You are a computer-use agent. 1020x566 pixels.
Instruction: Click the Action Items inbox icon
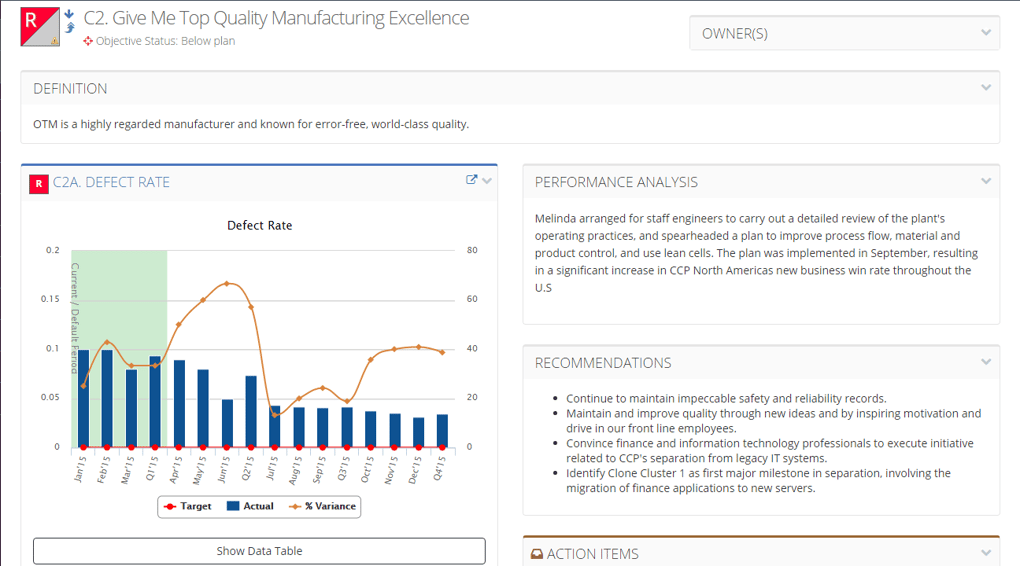click(537, 554)
